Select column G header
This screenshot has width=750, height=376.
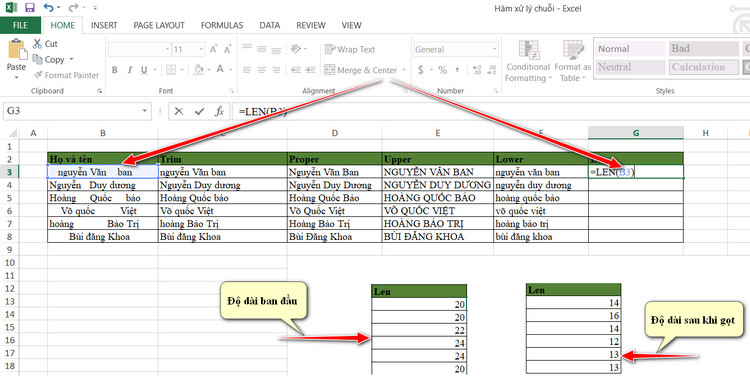[x=636, y=133]
